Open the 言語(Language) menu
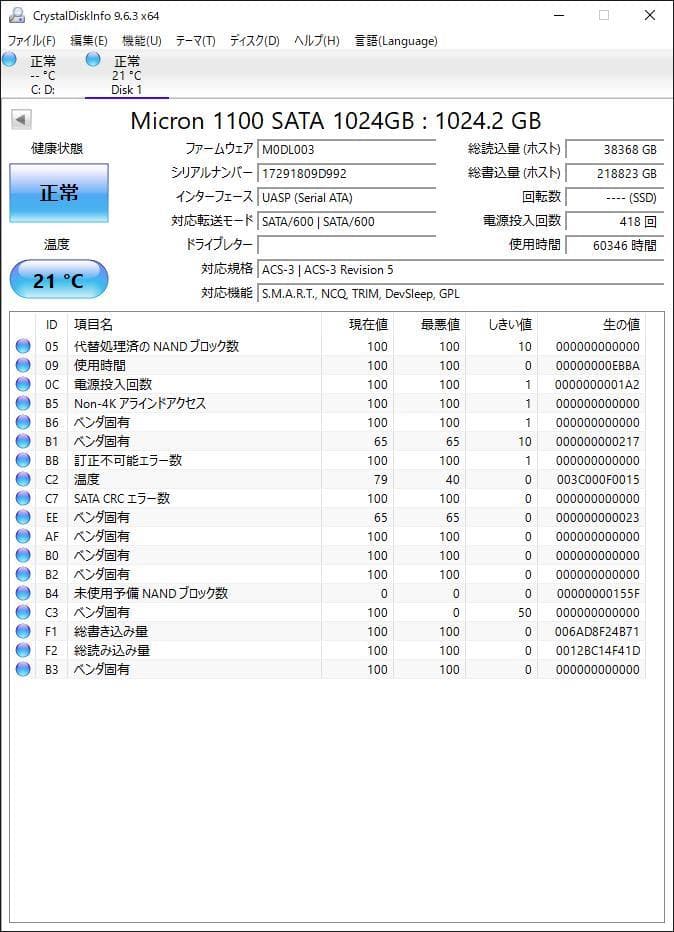The image size is (674, 932). [x=396, y=40]
